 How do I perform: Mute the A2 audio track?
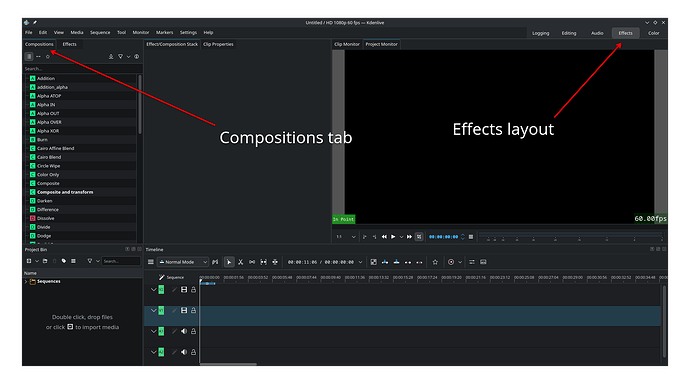184,352
